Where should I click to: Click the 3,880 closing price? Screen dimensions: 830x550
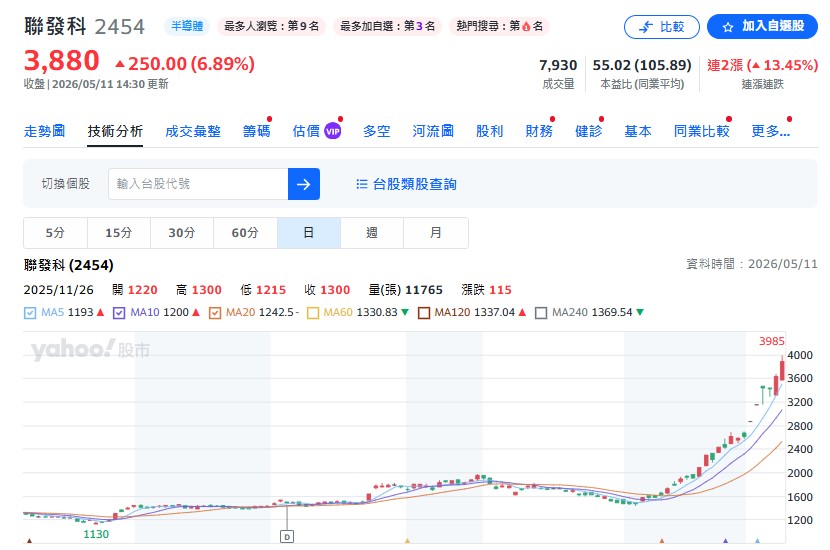tap(61, 60)
